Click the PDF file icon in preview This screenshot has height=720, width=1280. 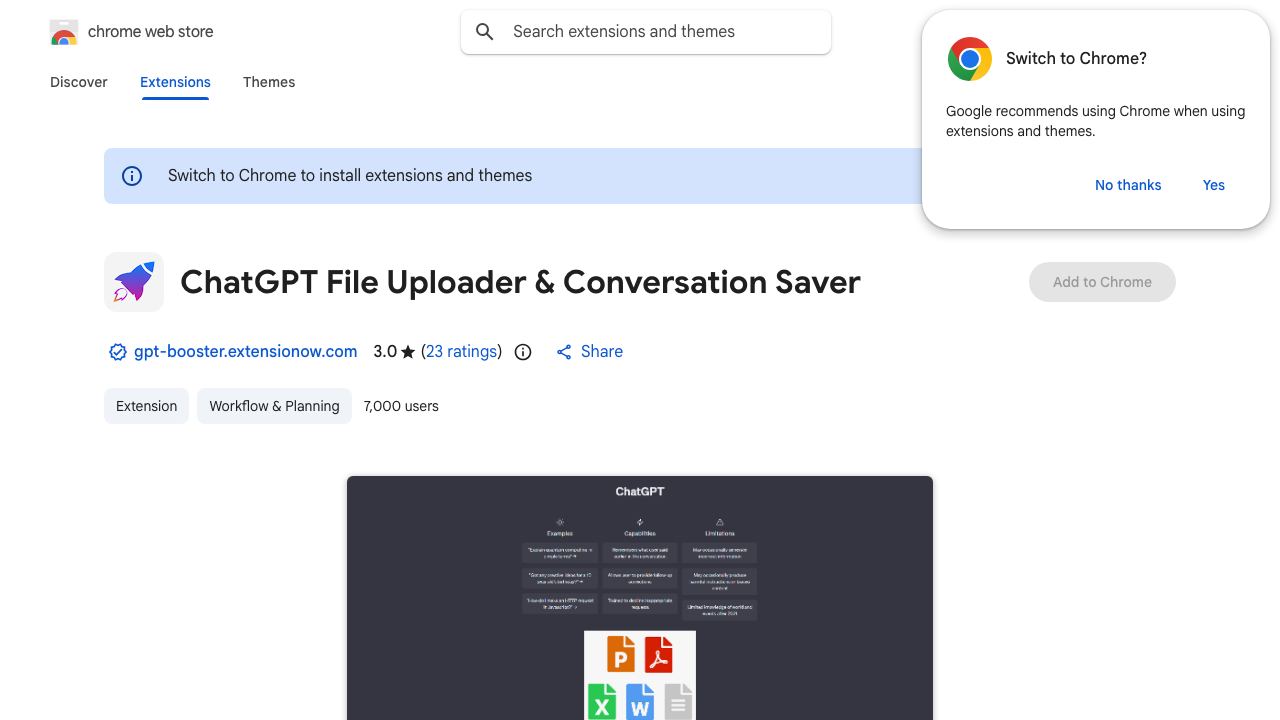[658, 654]
